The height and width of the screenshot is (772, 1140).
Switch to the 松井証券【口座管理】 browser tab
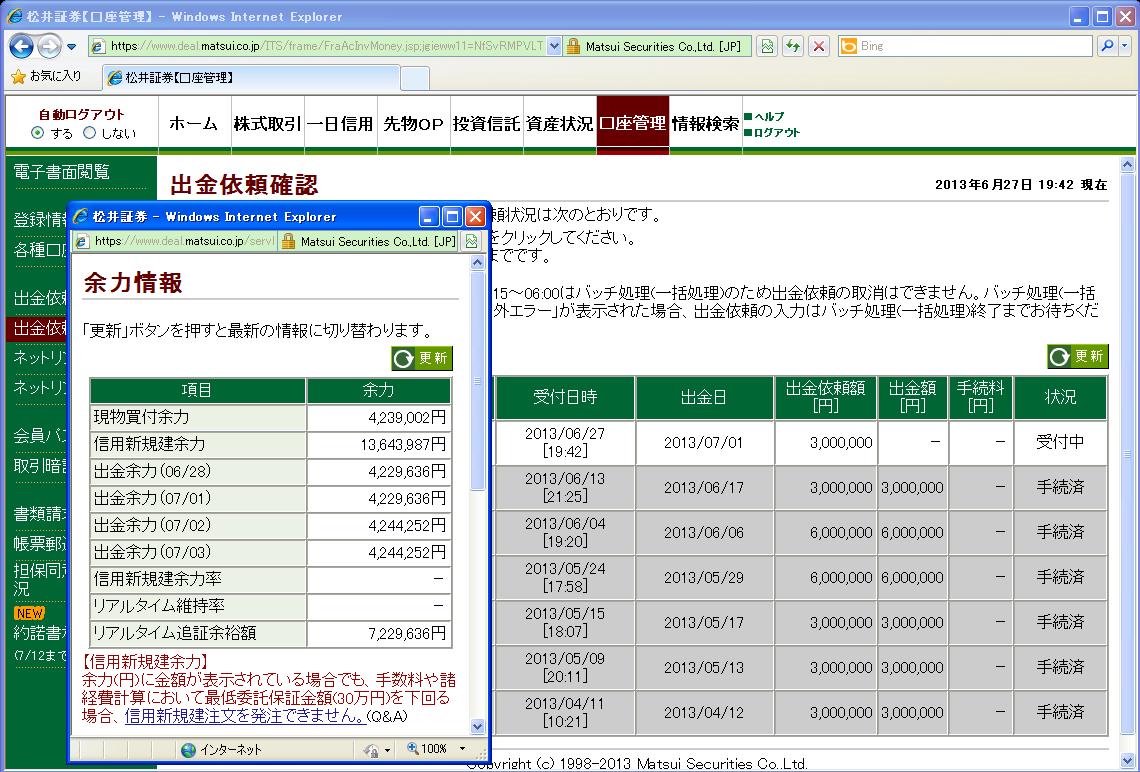coord(170,78)
